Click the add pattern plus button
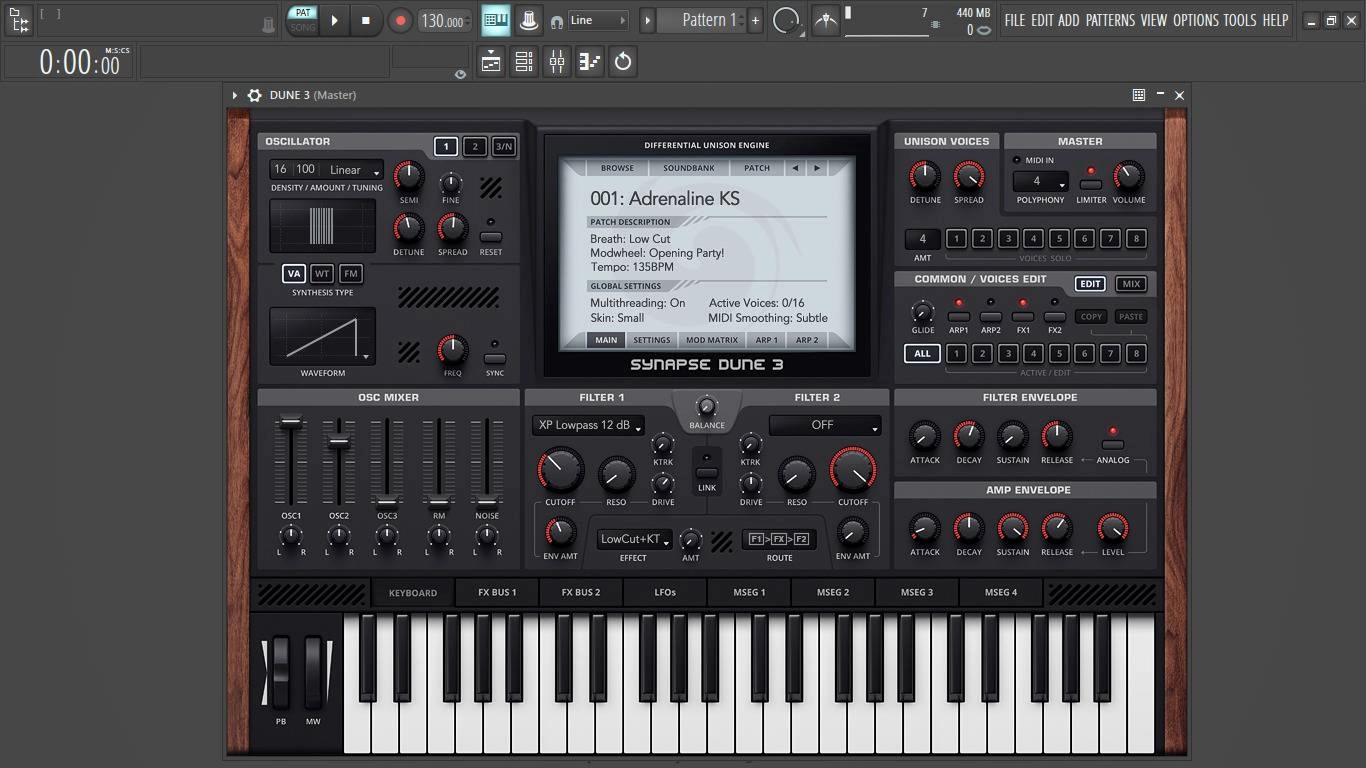 (x=755, y=20)
